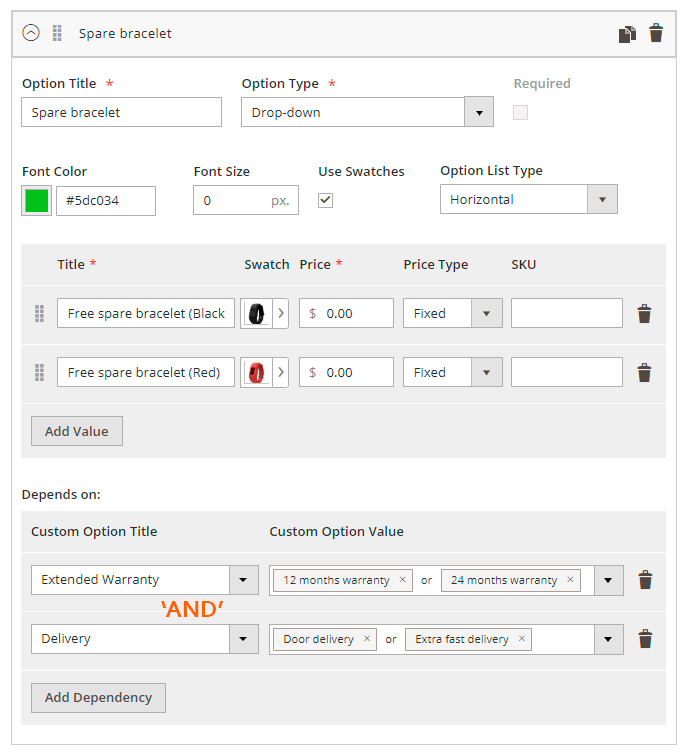This screenshot has height=753, width=686.
Task: Click the duplicate option icon in header
Action: (627, 34)
